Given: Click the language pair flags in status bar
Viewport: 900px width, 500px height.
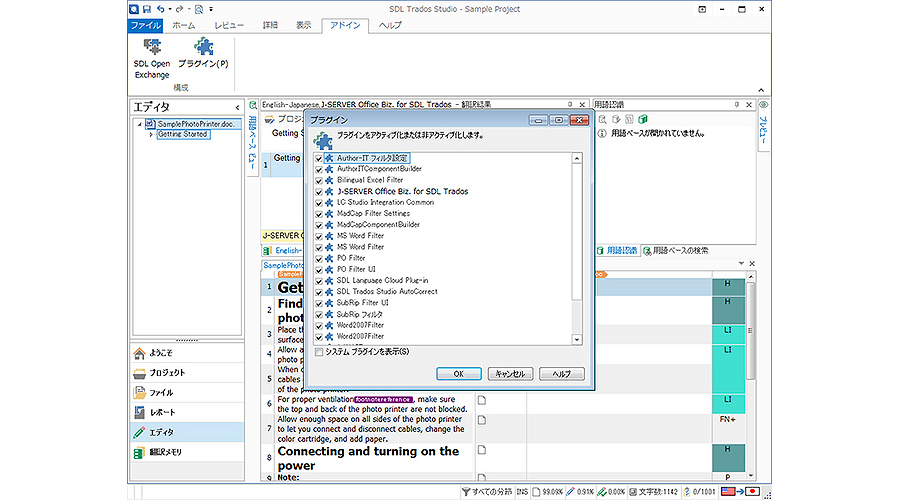Looking at the screenshot, I should coord(740,491).
